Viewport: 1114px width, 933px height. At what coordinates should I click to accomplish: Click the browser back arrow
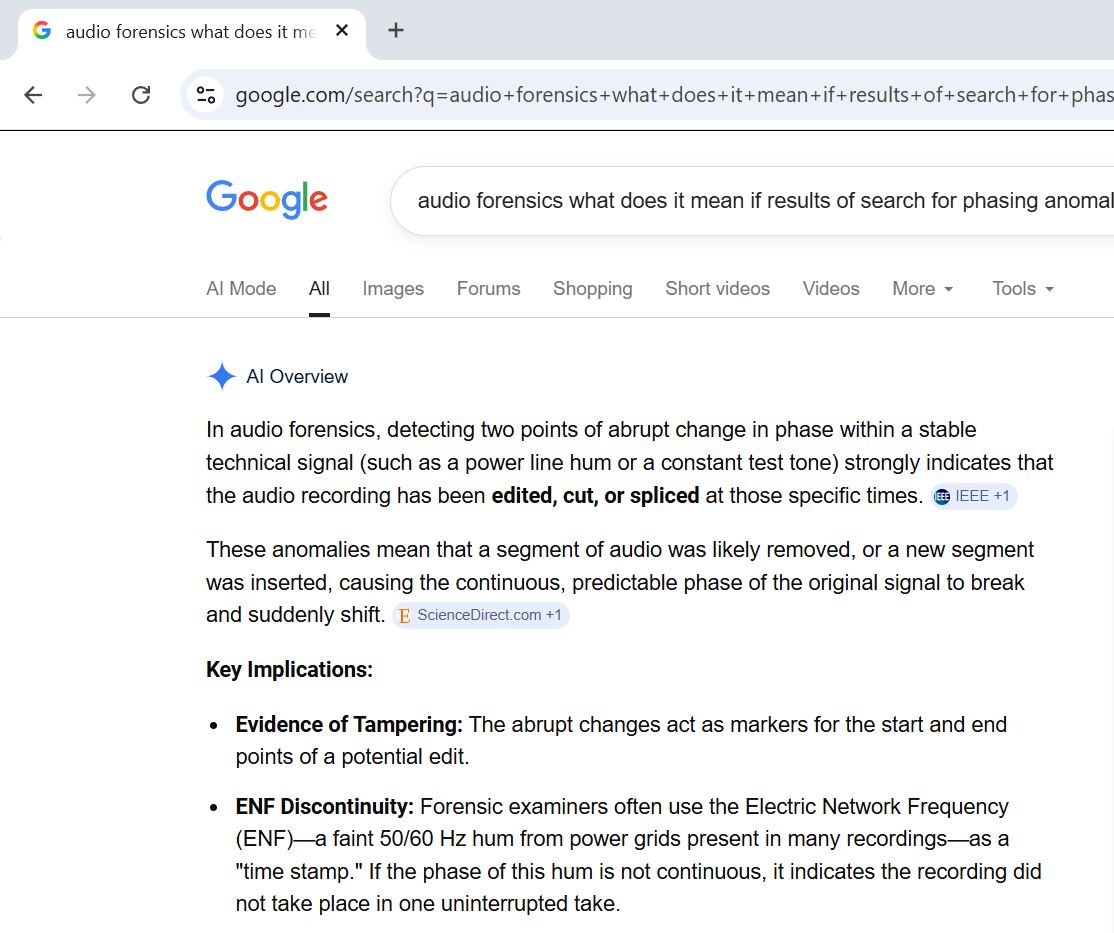tap(33, 95)
